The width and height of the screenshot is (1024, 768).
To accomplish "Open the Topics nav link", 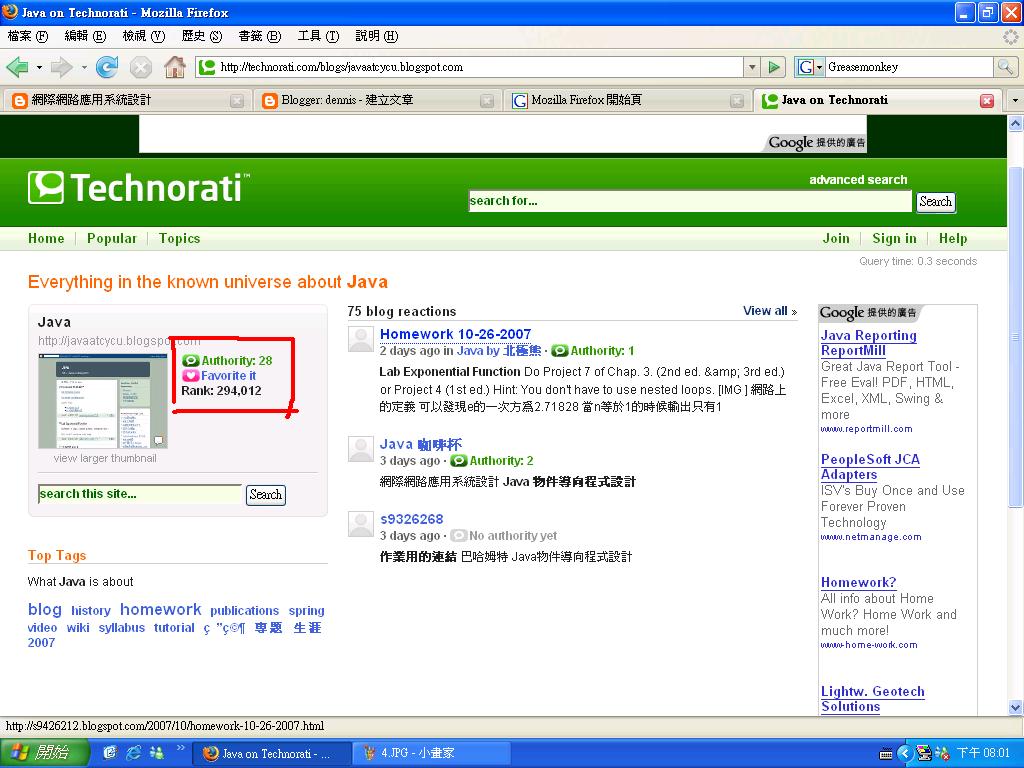I will point(180,238).
